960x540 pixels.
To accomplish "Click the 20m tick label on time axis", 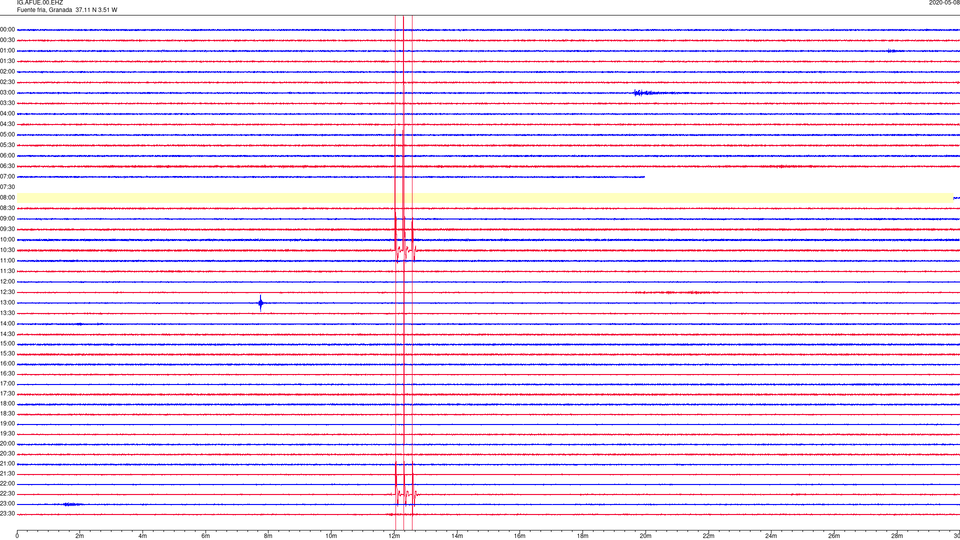I will coord(645,536).
